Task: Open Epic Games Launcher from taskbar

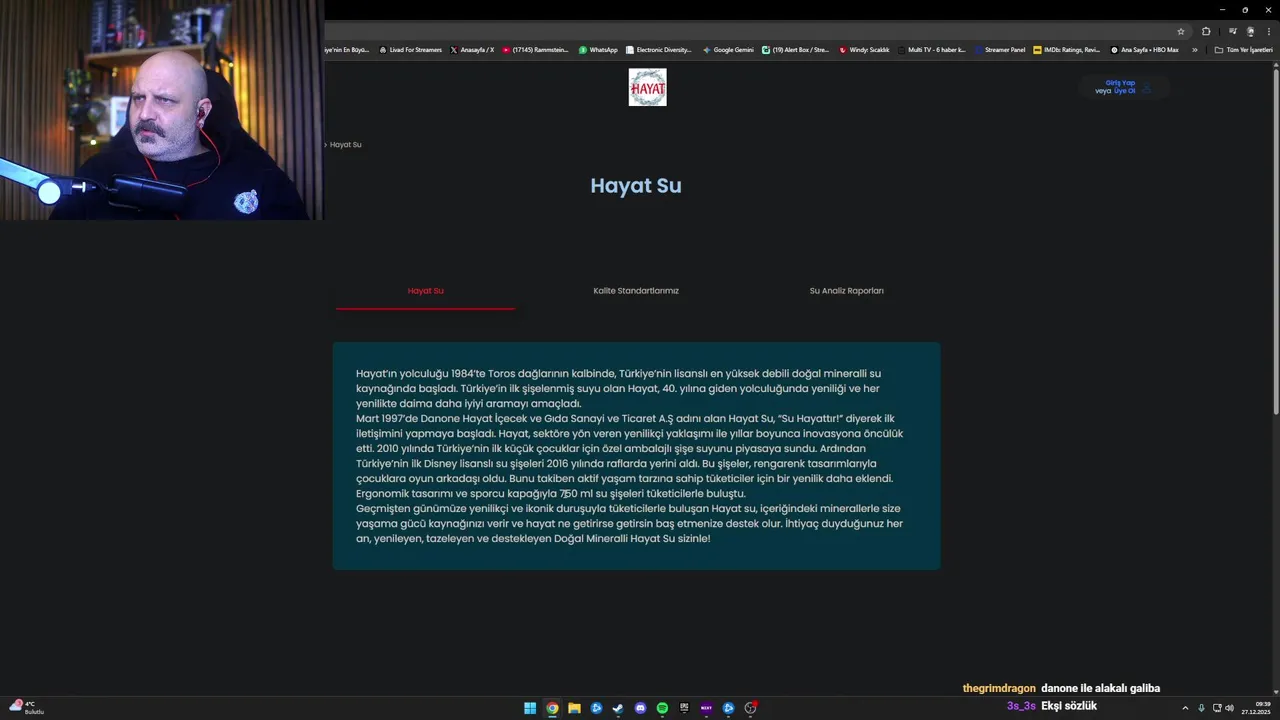Action: click(x=684, y=708)
